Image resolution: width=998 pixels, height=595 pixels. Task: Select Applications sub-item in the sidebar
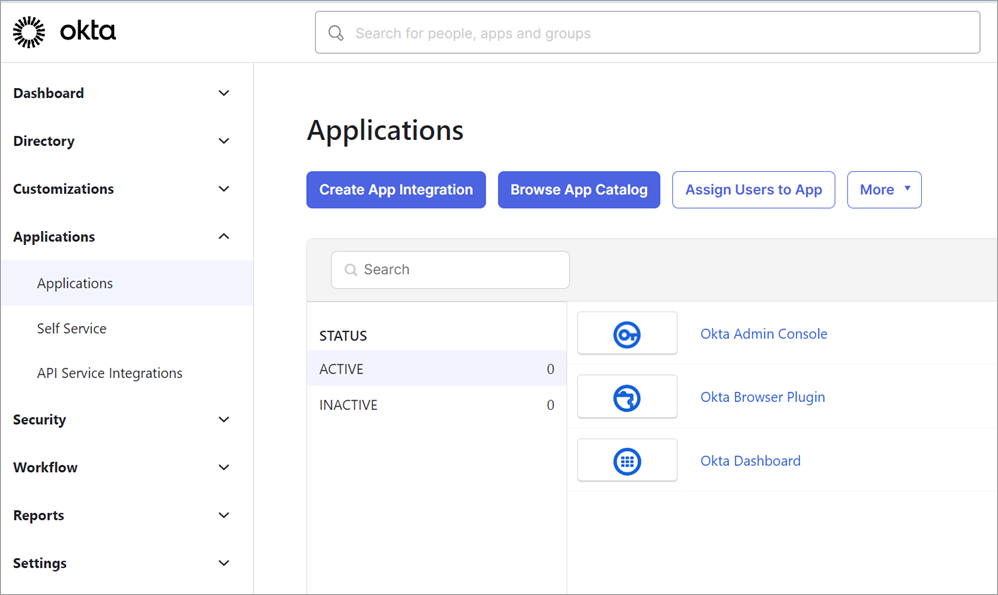click(x=127, y=283)
